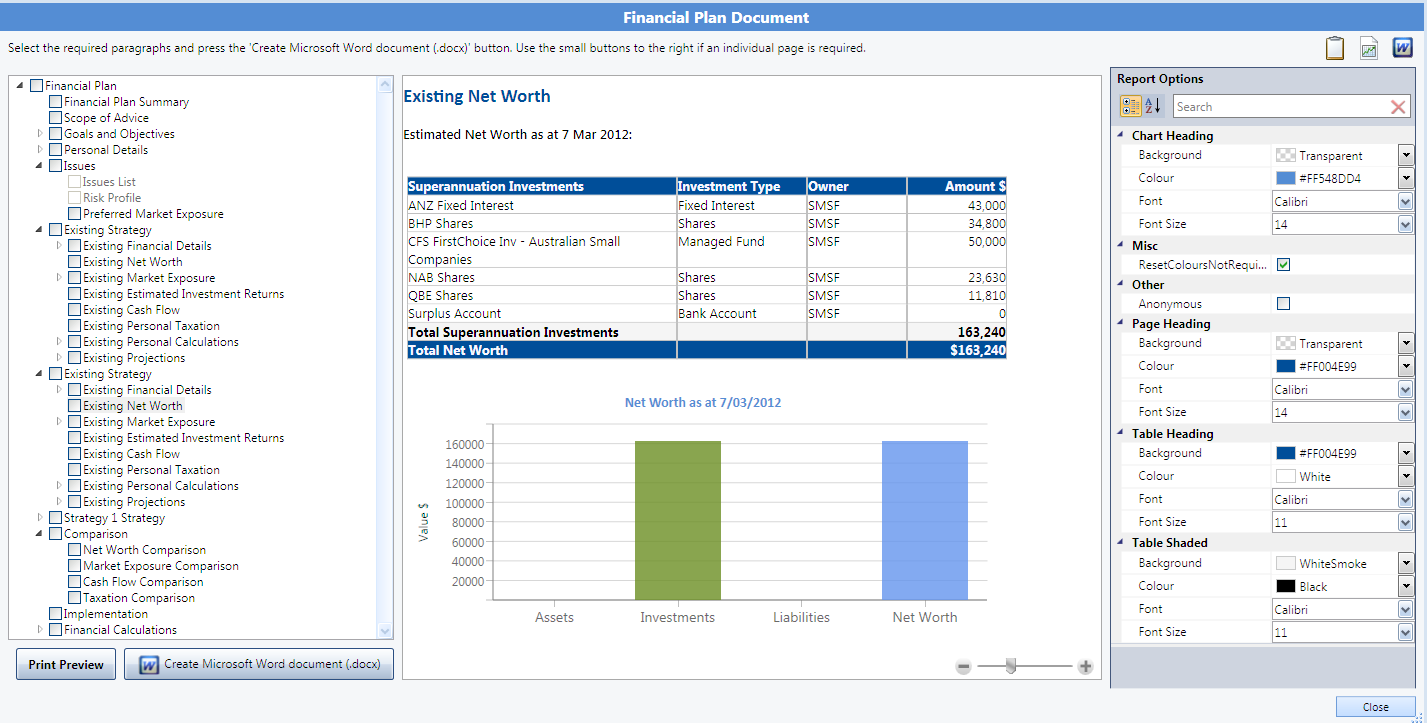Screen dimensions: 1427x723
Task: Click the 'Net Worth as at 7/03/2012' chart title
Action: 703,402
